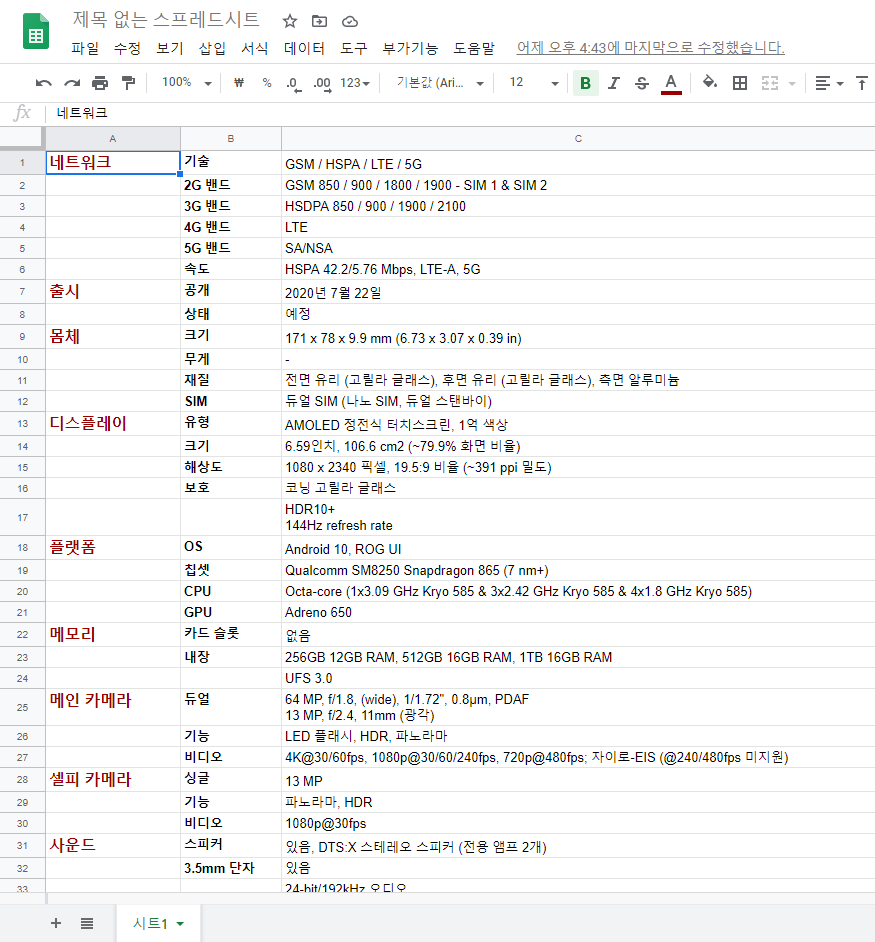
Task: Open the 삽입 menu
Action: pos(212,48)
